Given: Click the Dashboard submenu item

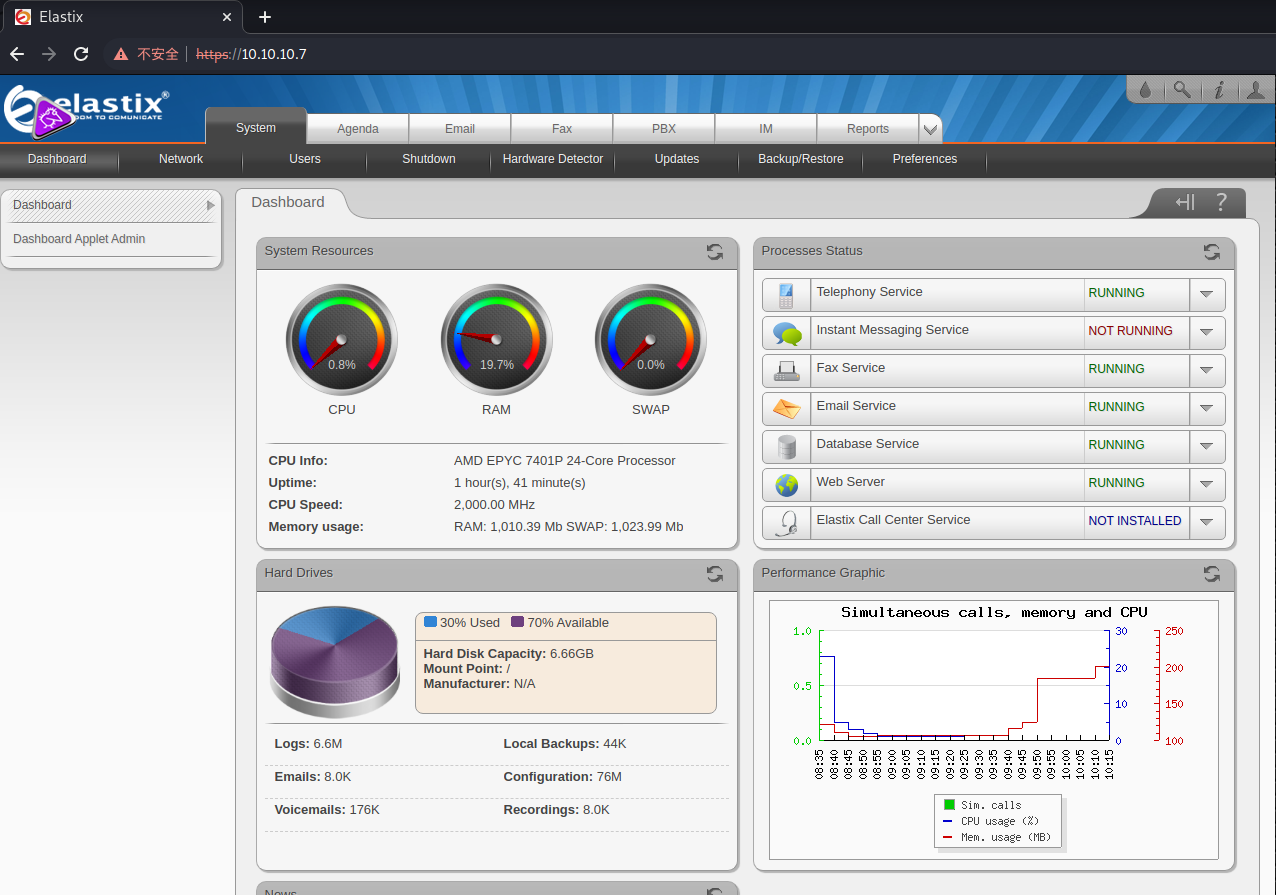Looking at the screenshot, I should click(57, 159).
